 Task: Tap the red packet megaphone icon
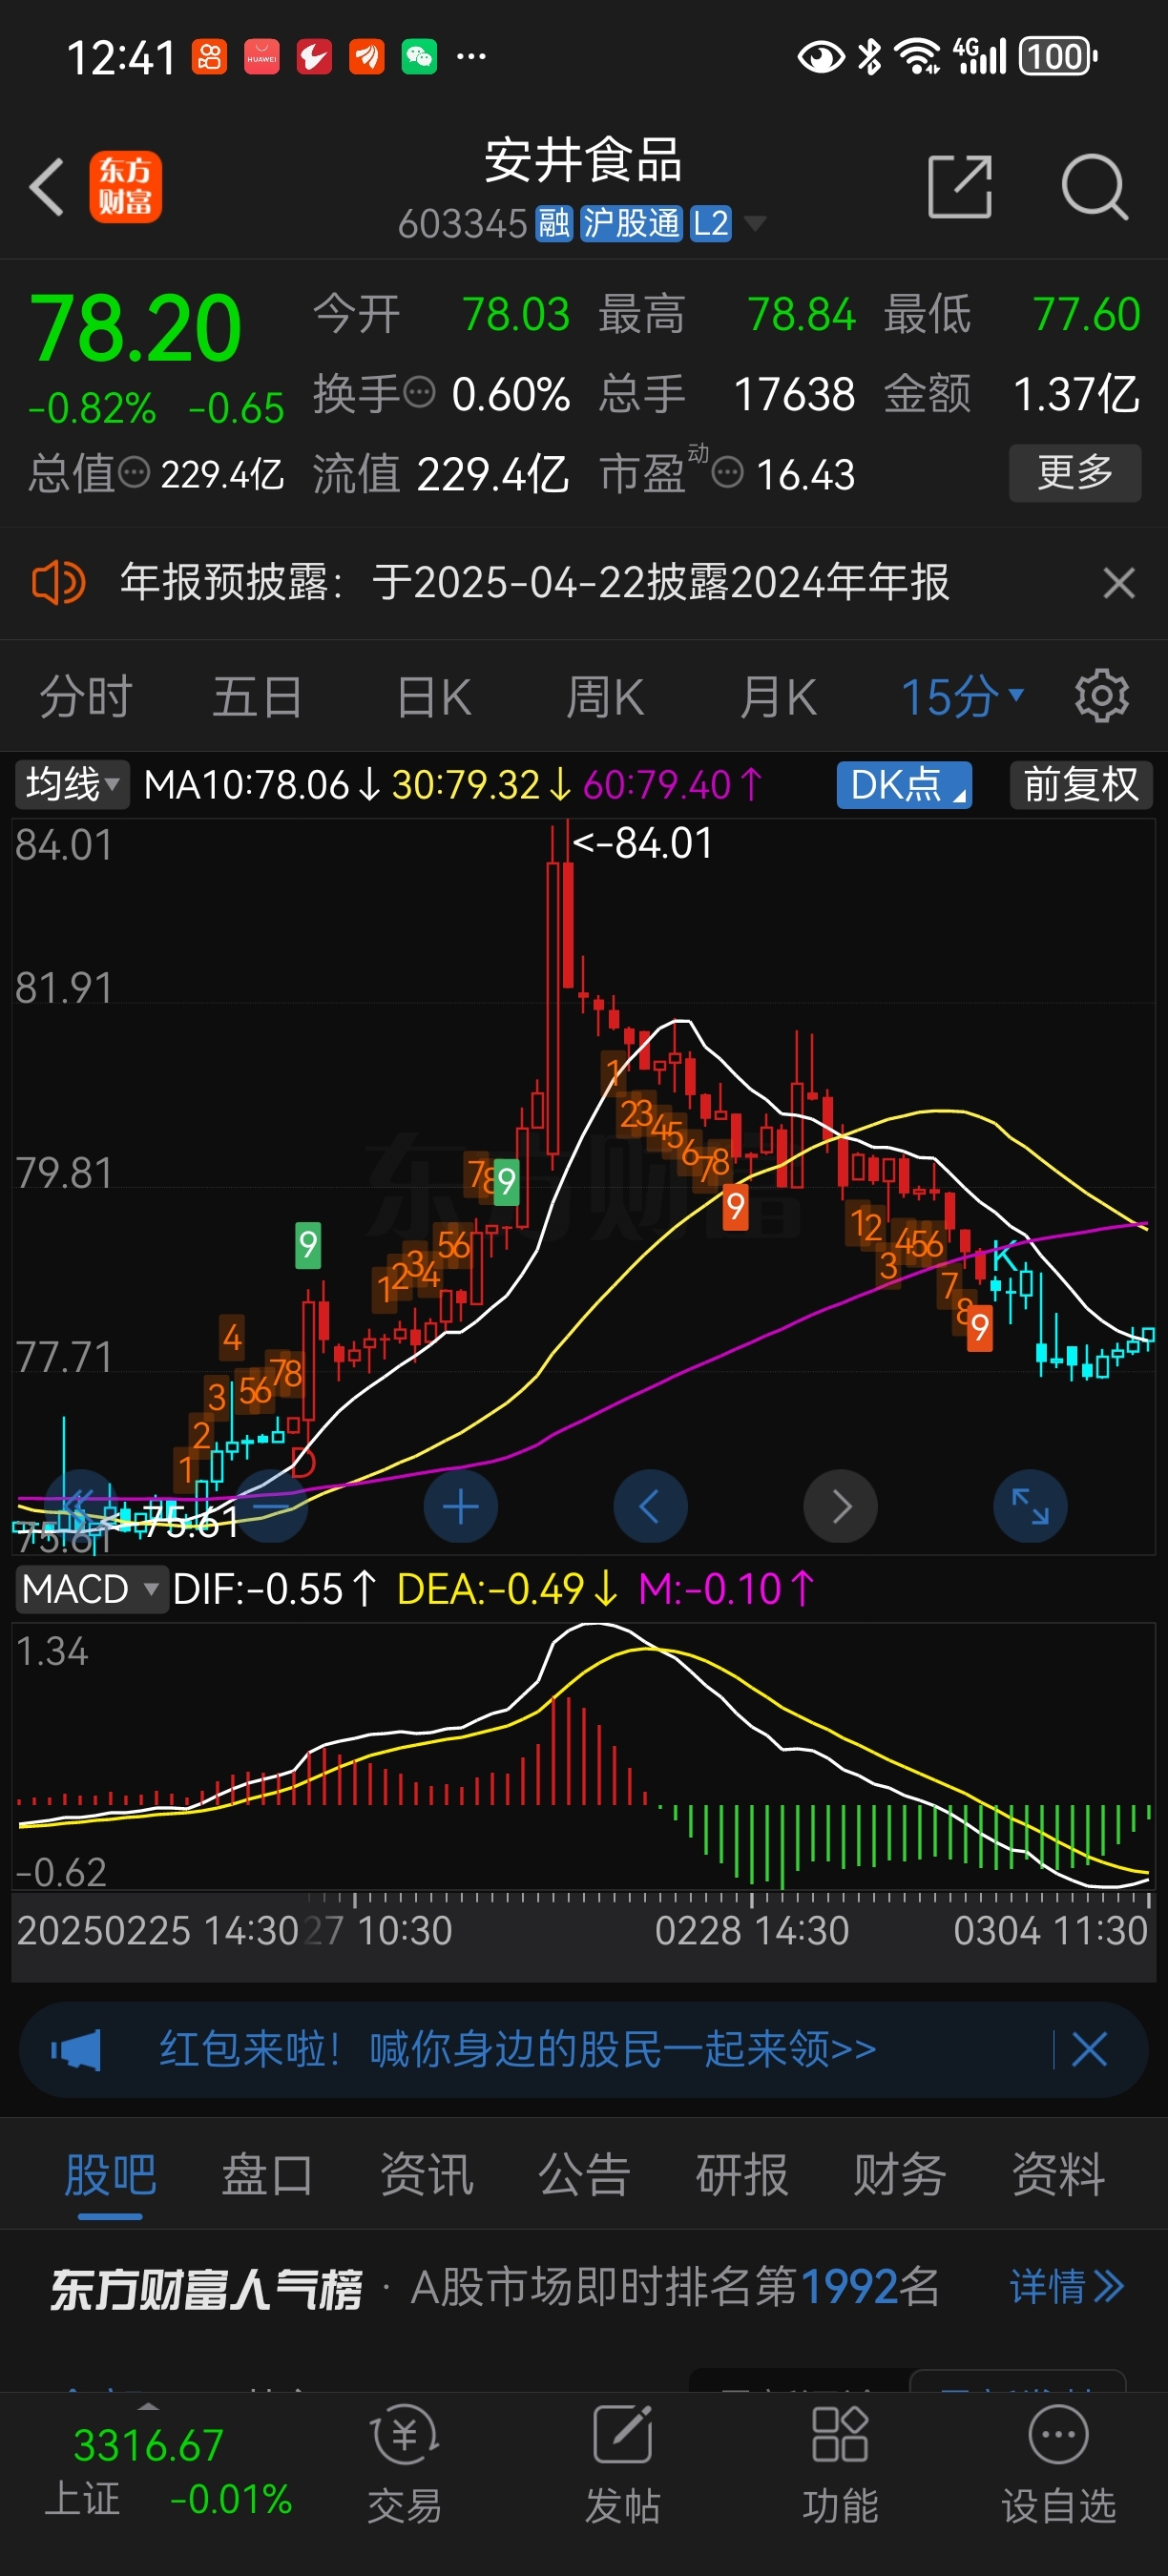tap(77, 2050)
